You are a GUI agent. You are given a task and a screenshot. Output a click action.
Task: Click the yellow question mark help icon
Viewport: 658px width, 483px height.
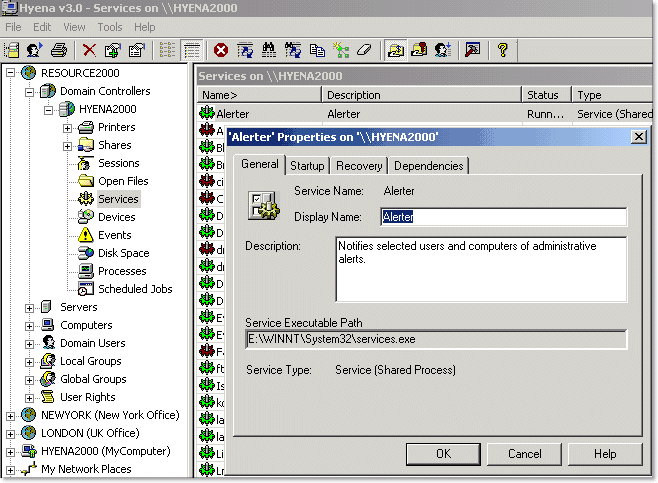(x=502, y=50)
